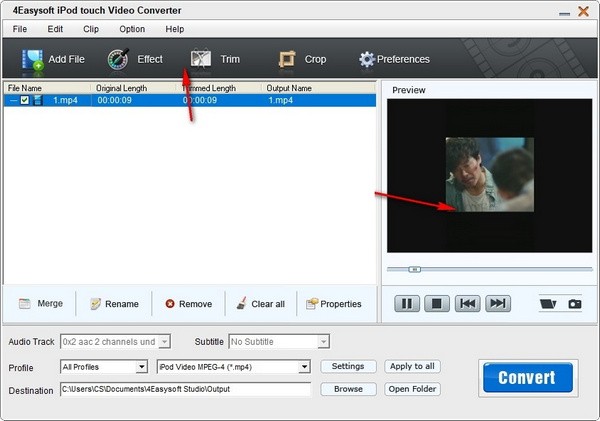Click Browse for destination folder
Image resolution: width=600 pixels, height=421 pixels.
coord(348,389)
